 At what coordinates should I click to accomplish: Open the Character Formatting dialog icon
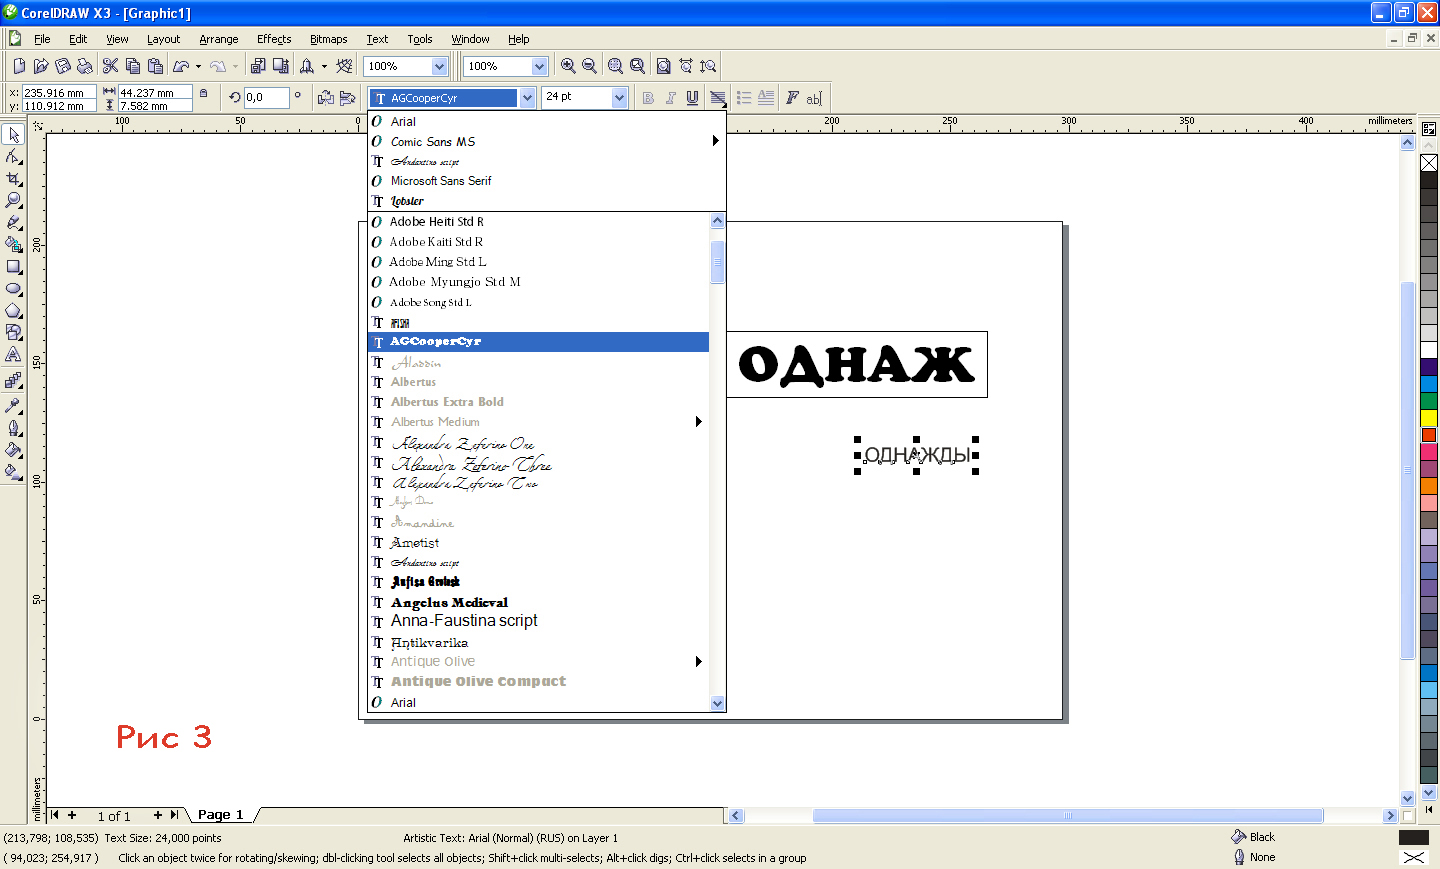pyautogui.click(x=792, y=98)
